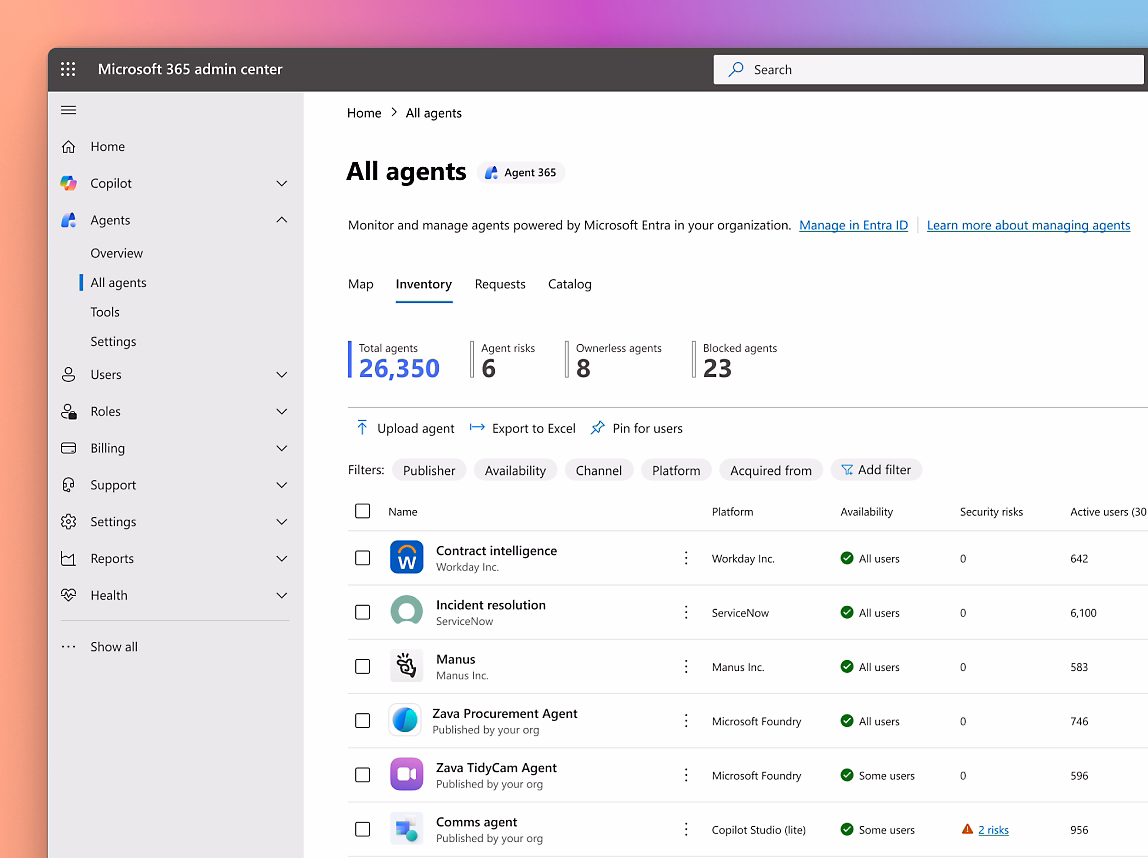Click the Add filter button

[876, 470]
